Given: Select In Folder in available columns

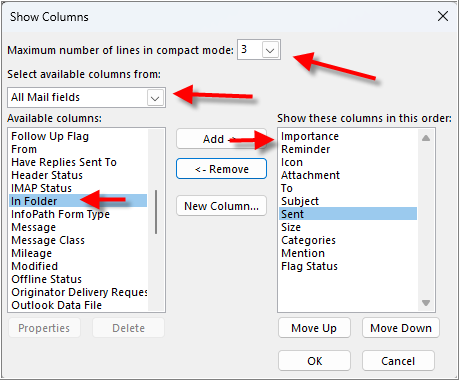Looking at the screenshot, I should pyautogui.click(x=78, y=201).
